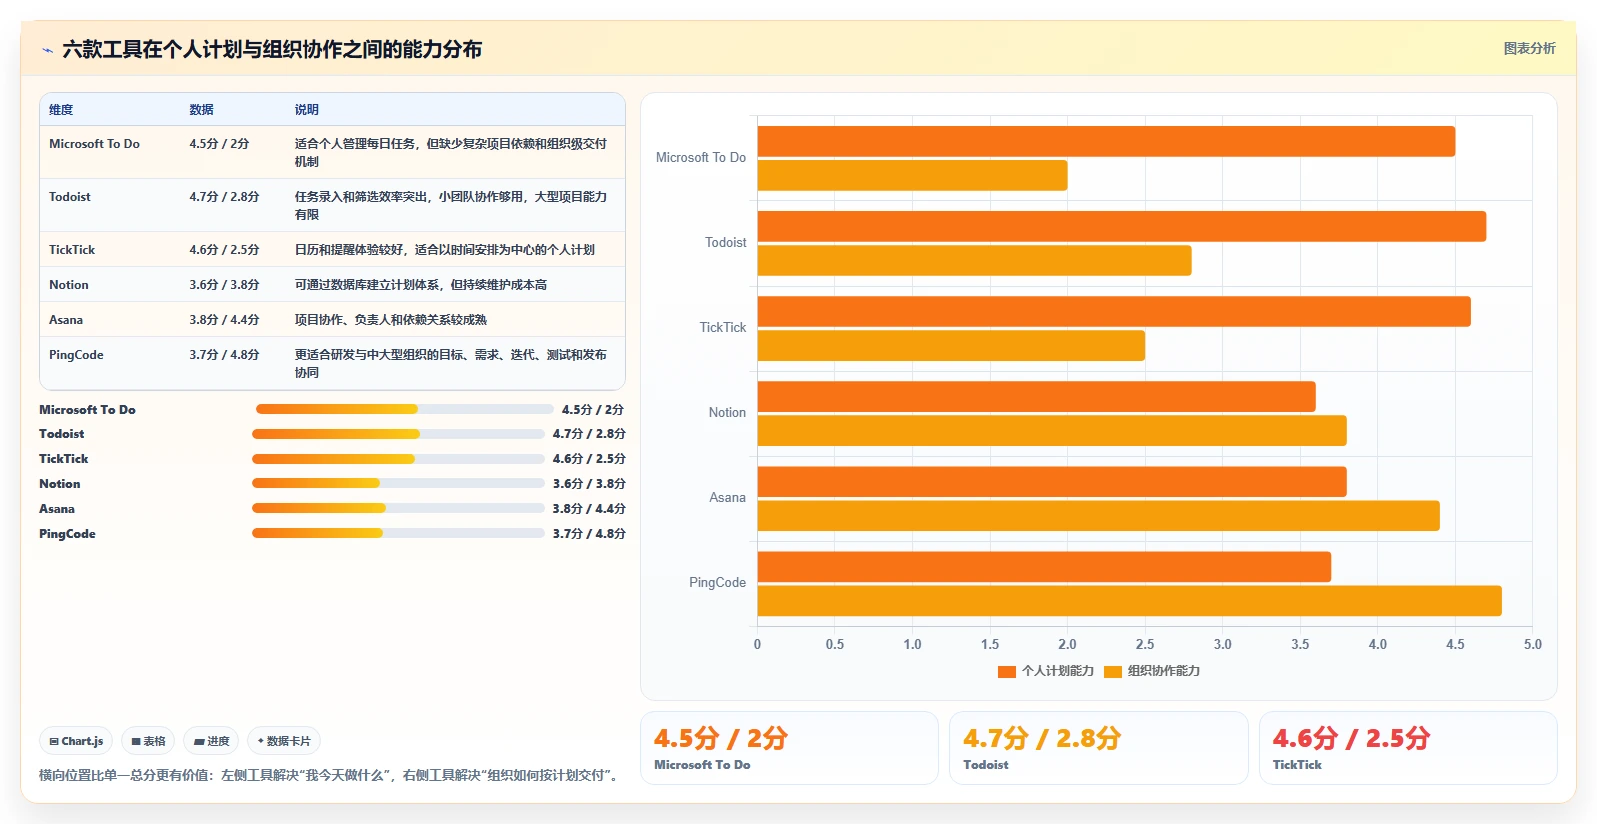
Task: Select the 数据卡片 chip
Action: tap(284, 741)
